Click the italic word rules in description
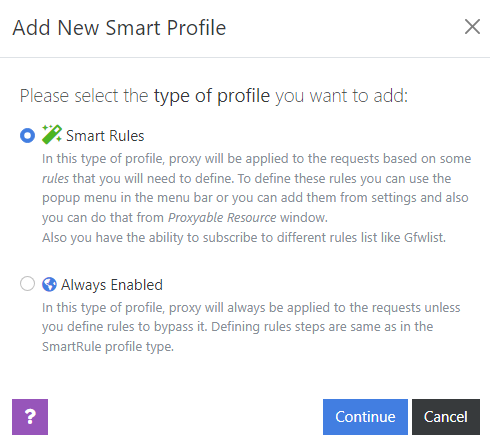 point(55,179)
